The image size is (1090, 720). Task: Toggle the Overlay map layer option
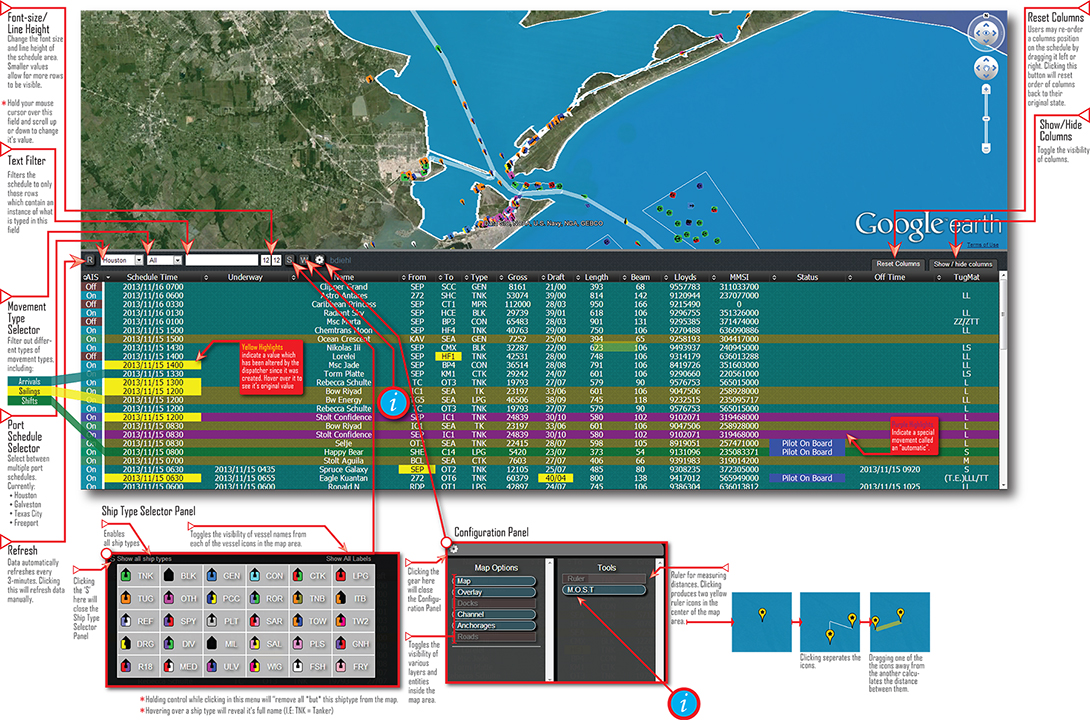point(491,592)
